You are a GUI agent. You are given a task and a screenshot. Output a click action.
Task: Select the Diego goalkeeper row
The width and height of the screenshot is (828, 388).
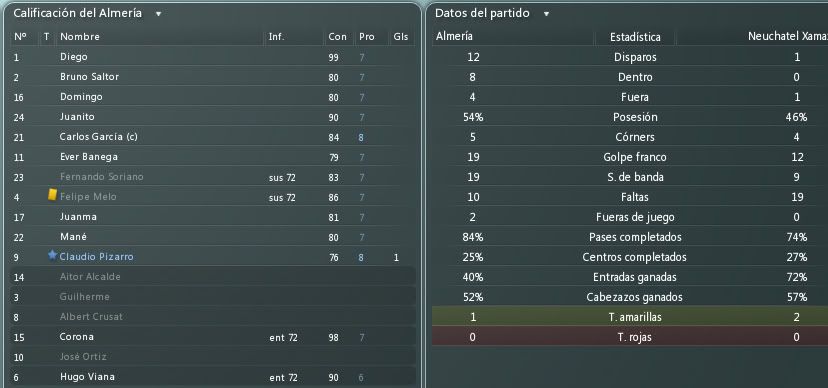point(212,56)
